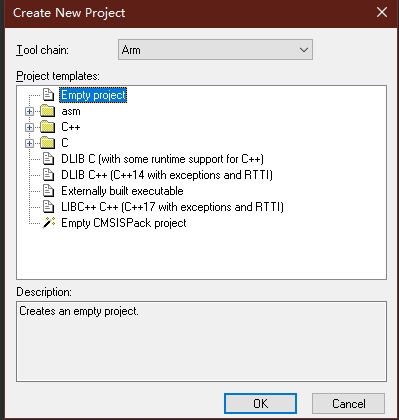Select LIBC++ C++ (C++17) template entry
The image size is (399, 420).
point(172,207)
